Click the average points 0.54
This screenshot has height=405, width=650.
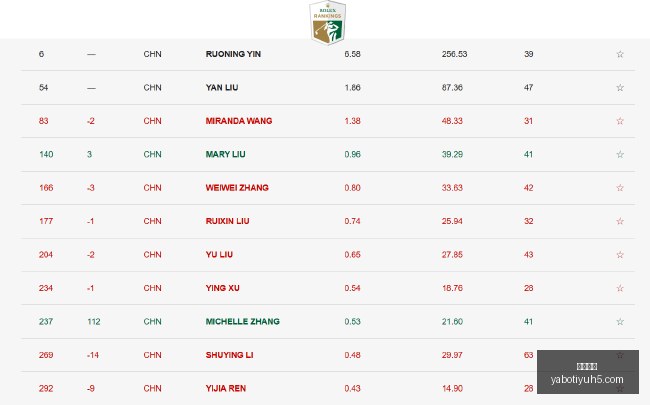coord(352,288)
